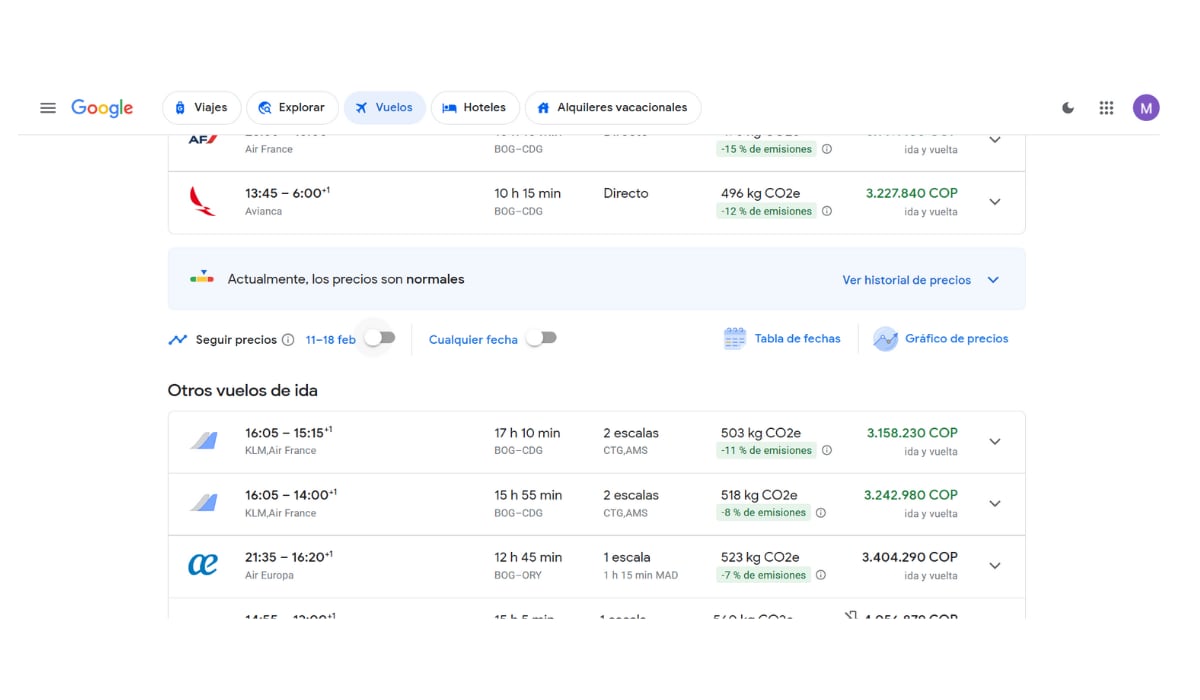The height and width of the screenshot is (700, 1200).
Task: Open the account avatar M
Action: pyautogui.click(x=1146, y=108)
